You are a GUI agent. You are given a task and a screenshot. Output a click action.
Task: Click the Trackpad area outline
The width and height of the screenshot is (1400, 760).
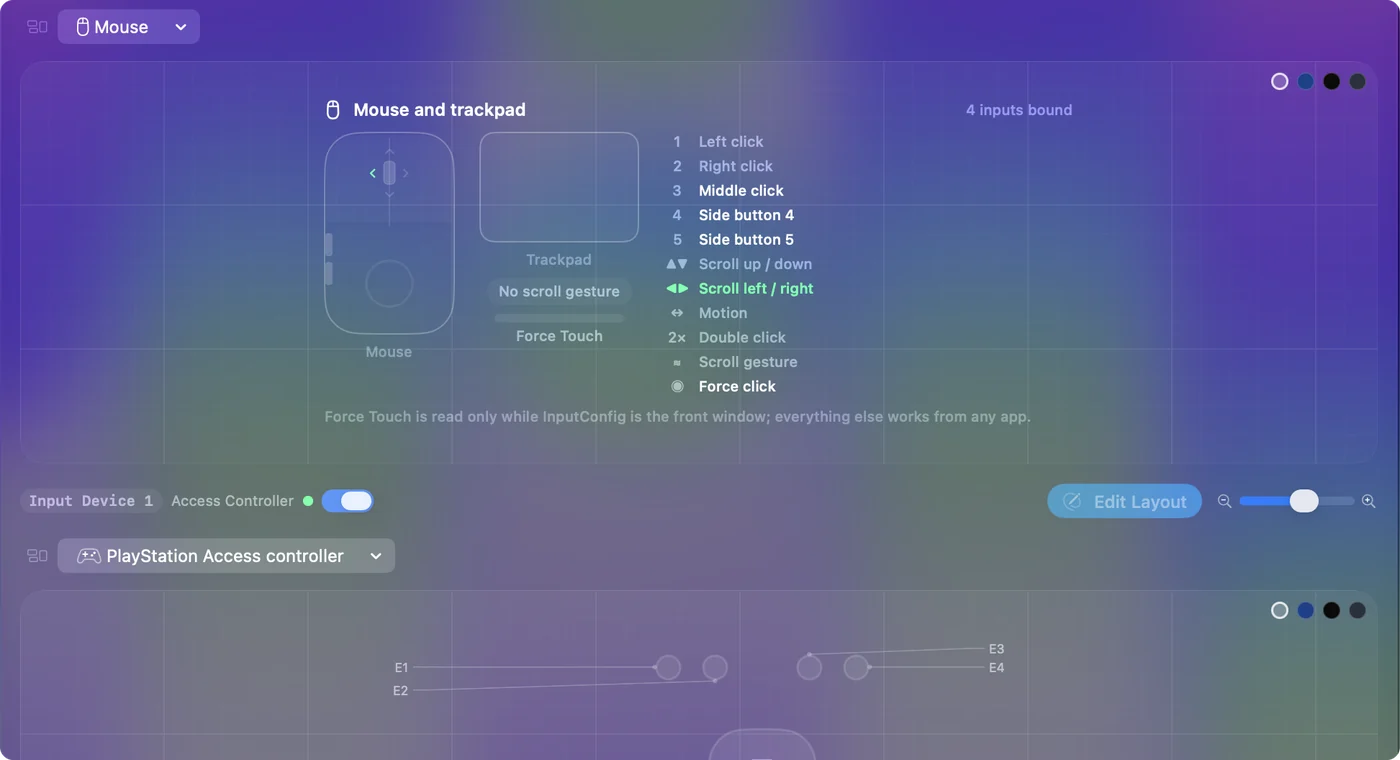559,187
